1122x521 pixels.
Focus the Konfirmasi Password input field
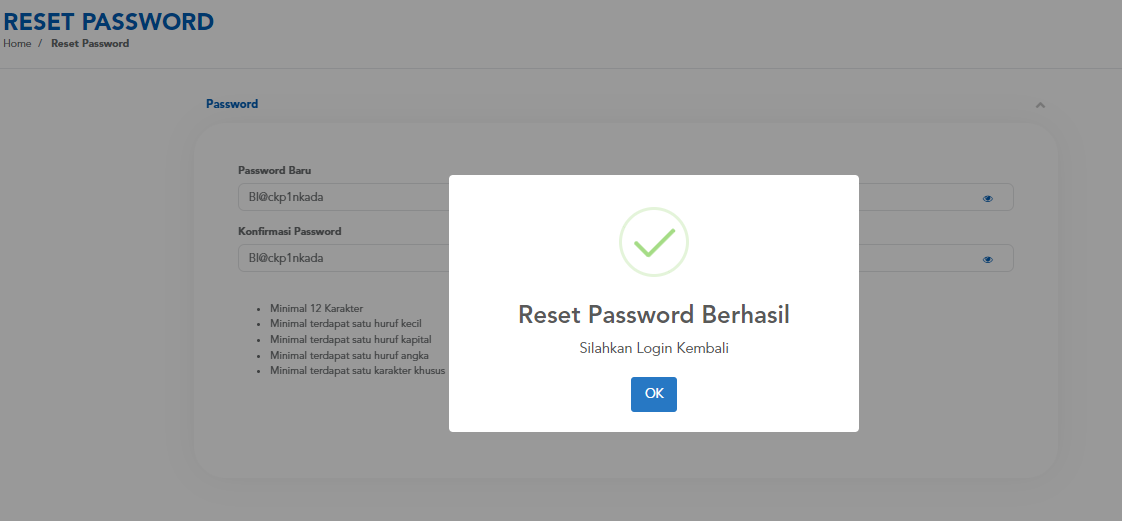[x=625, y=258]
